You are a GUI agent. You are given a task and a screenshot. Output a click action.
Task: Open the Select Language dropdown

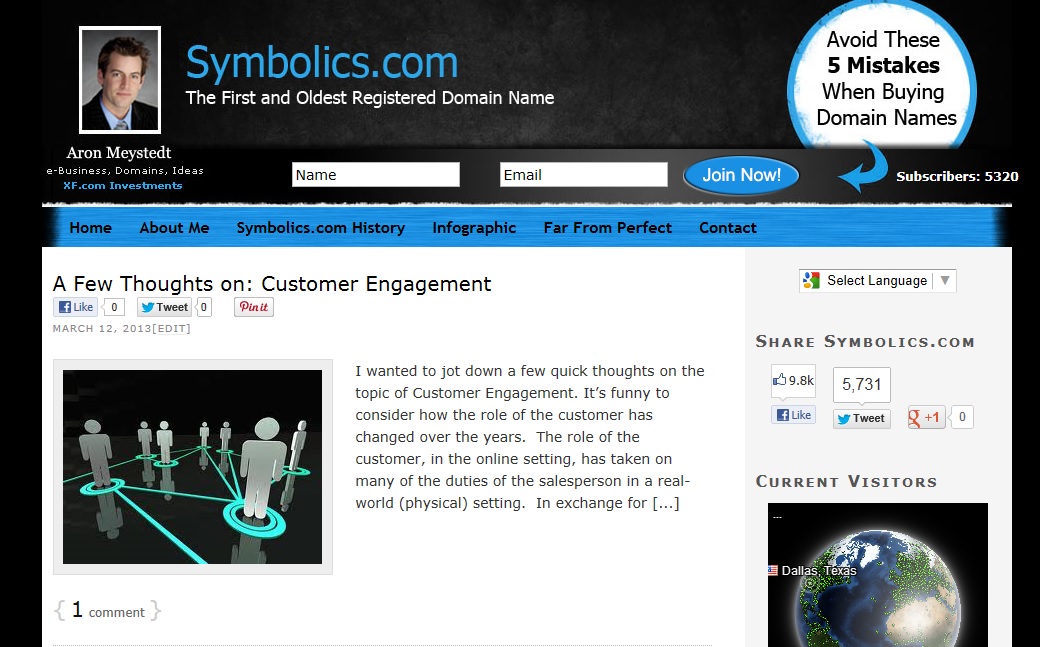[884, 280]
